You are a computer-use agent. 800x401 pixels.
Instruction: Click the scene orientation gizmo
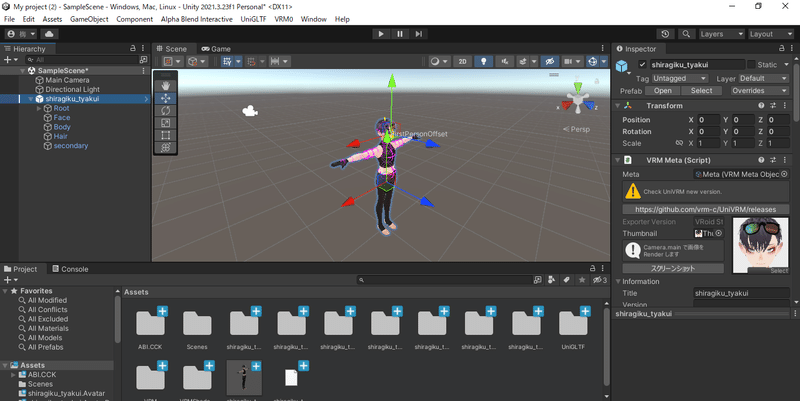point(578,97)
